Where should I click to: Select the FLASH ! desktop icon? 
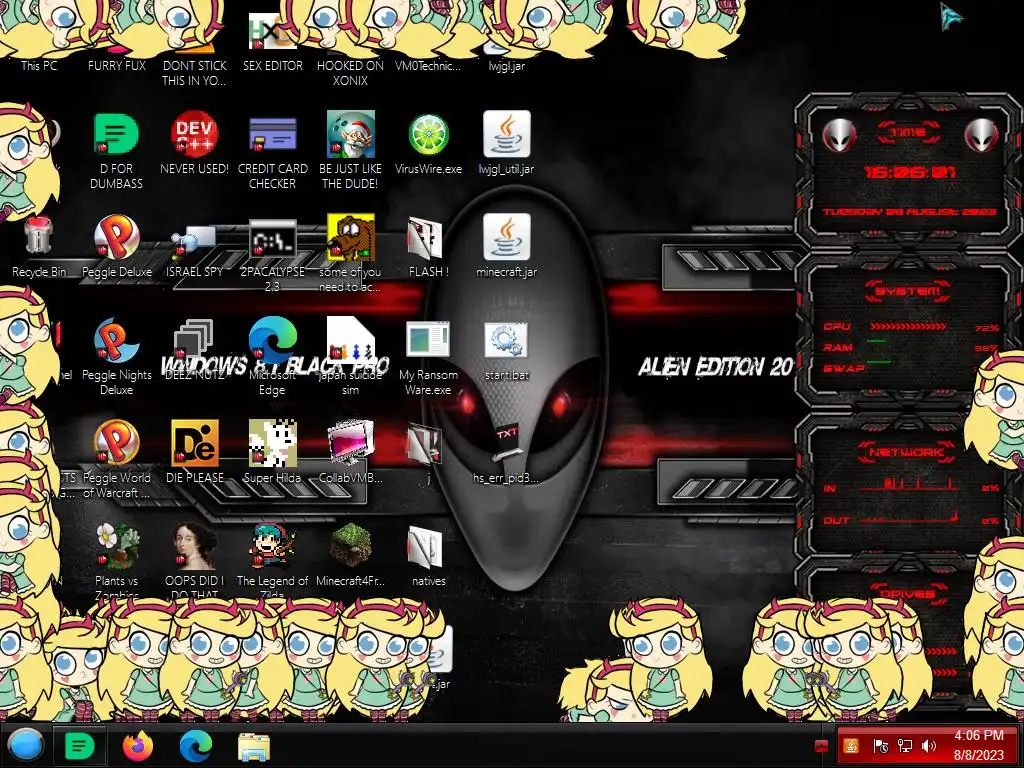pyautogui.click(x=425, y=238)
